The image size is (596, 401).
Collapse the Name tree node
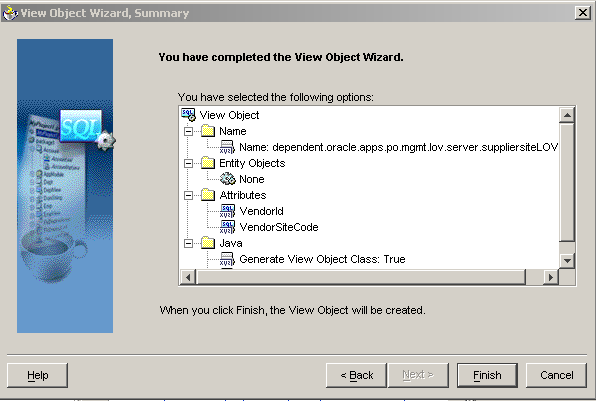coord(188,132)
